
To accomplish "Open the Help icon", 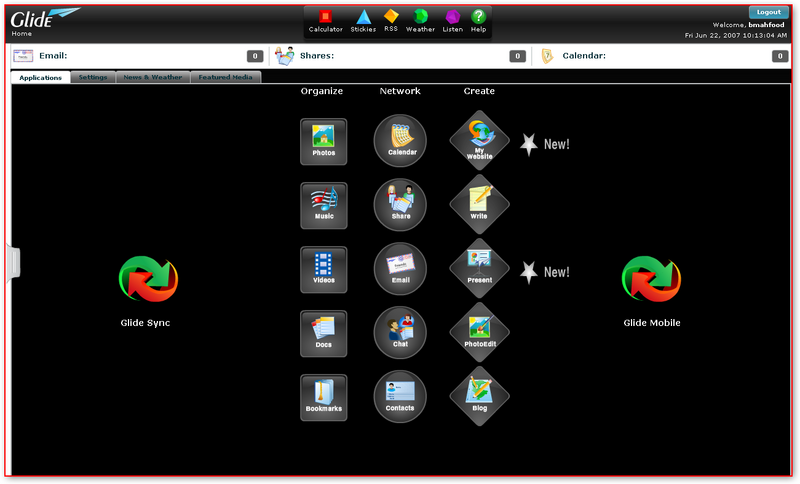I will (x=478, y=21).
